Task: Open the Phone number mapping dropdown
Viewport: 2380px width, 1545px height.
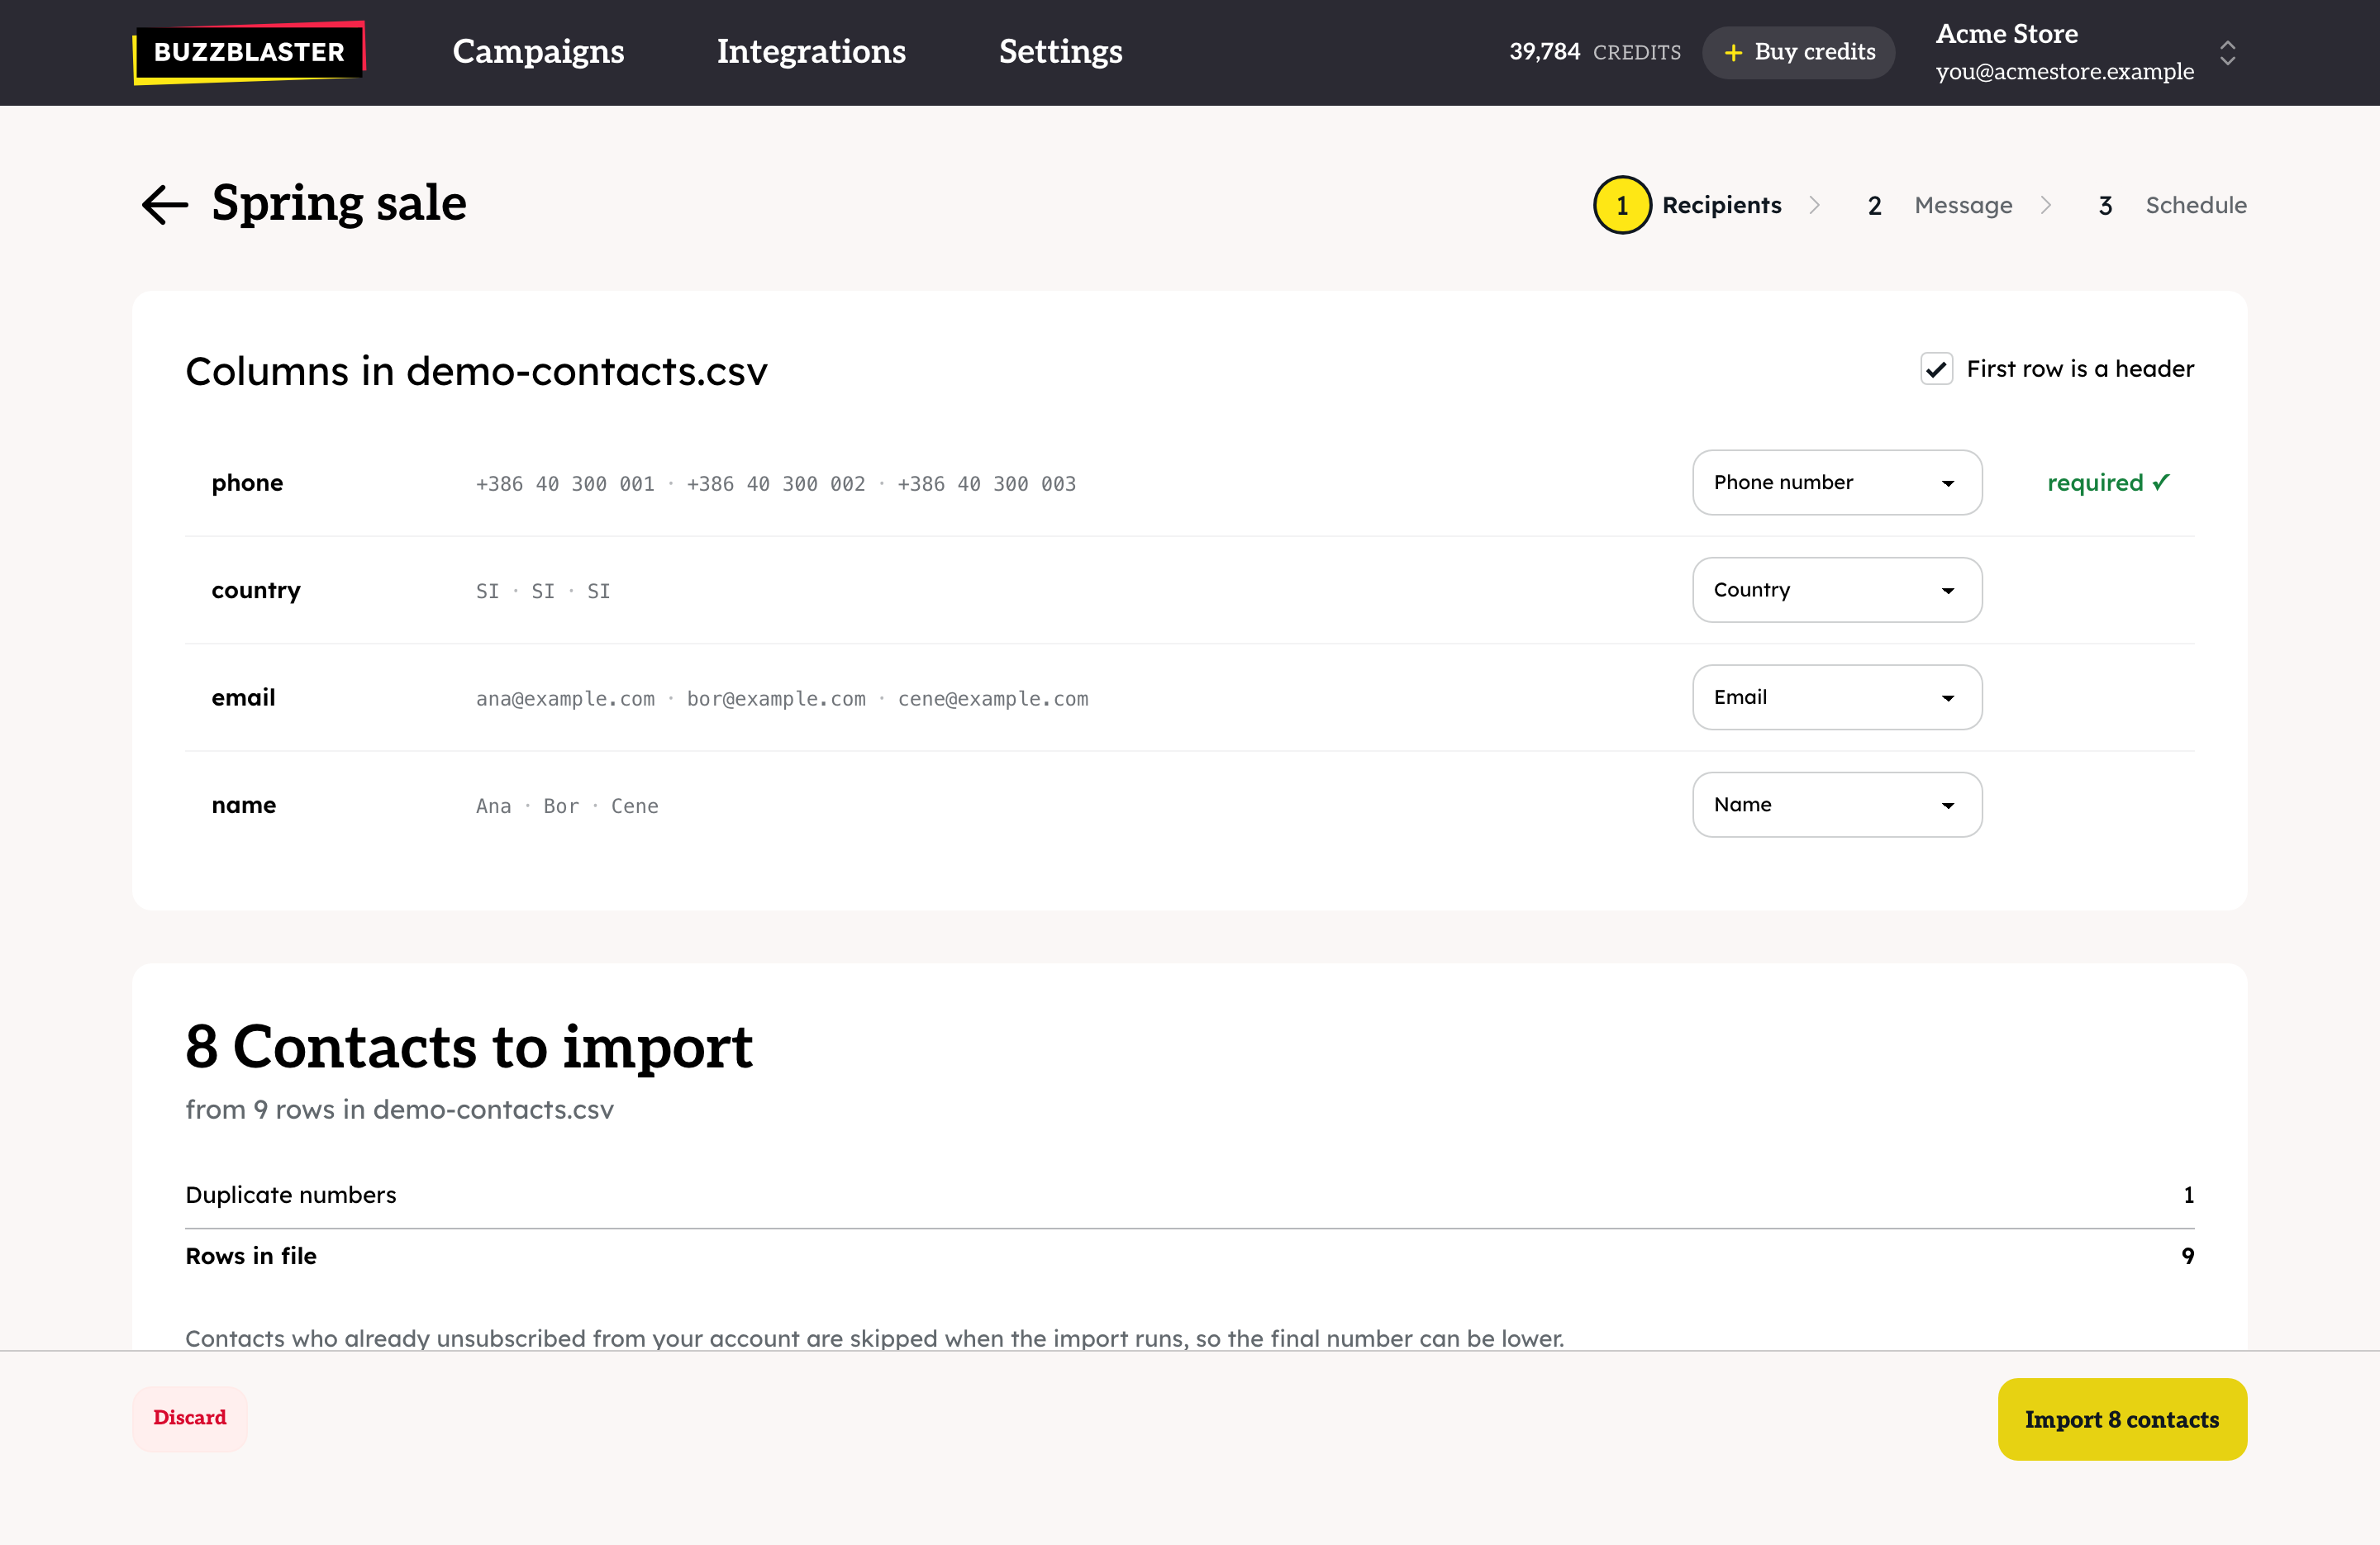Action: (x=1837, y=482)
